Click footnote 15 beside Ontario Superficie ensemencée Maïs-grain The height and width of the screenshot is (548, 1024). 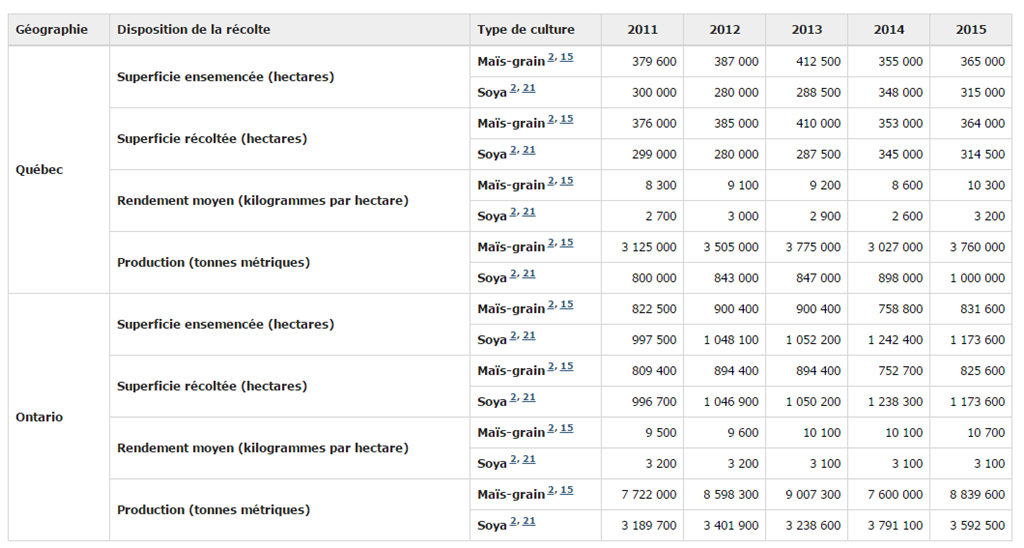pyautogui.click(x=566, y=306)
